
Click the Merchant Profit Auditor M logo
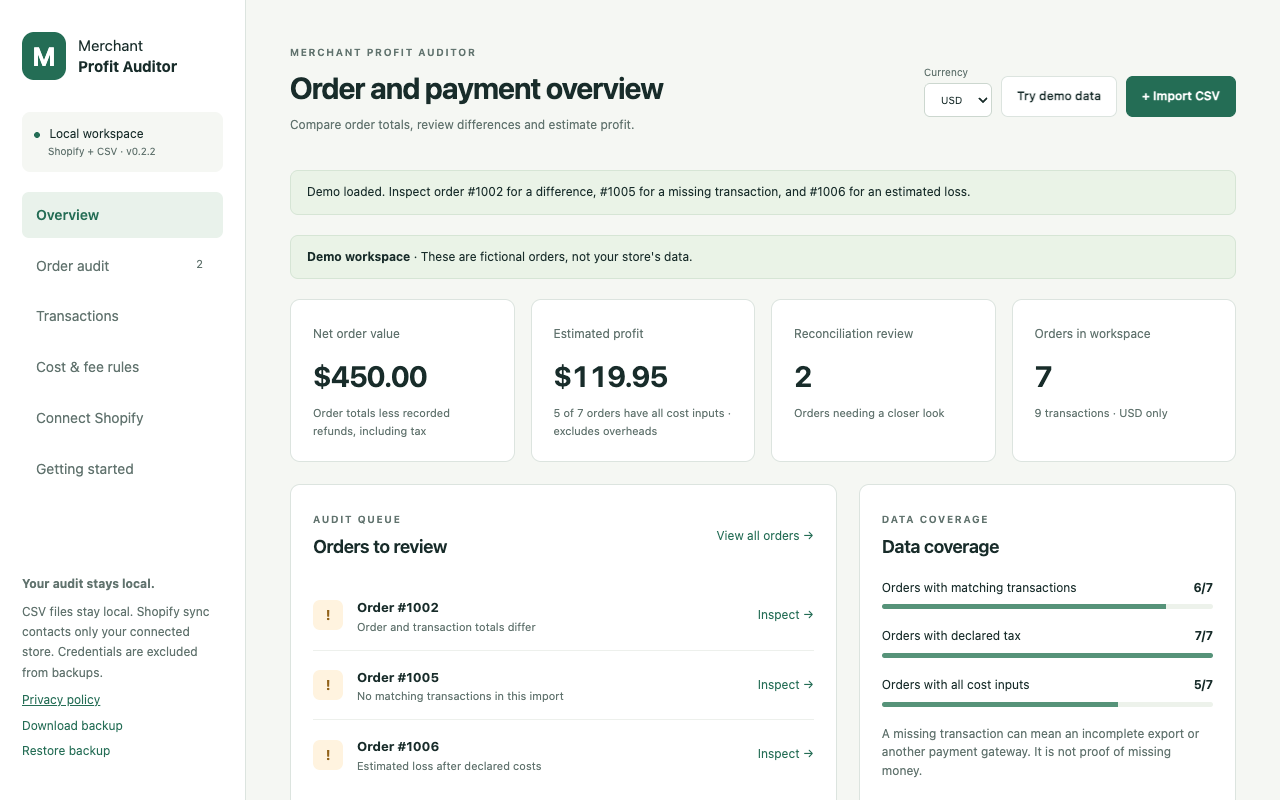point(44,56)
